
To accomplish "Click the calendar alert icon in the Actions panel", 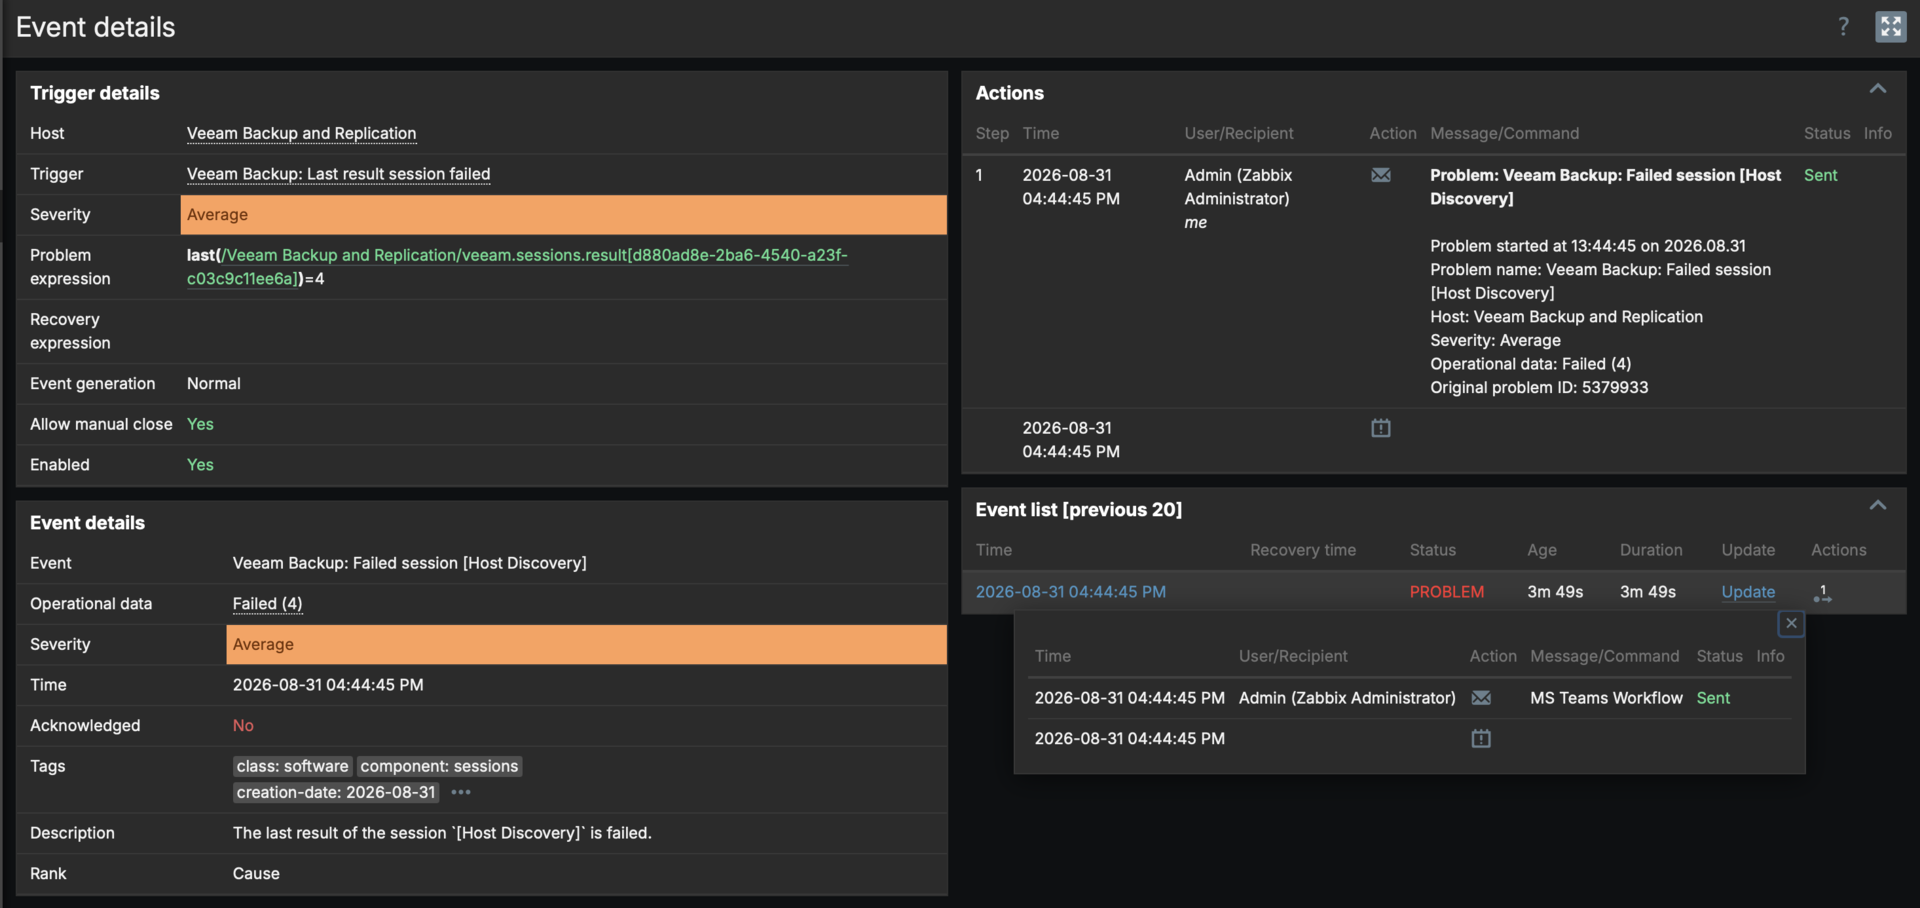I will coord(1381,428).
